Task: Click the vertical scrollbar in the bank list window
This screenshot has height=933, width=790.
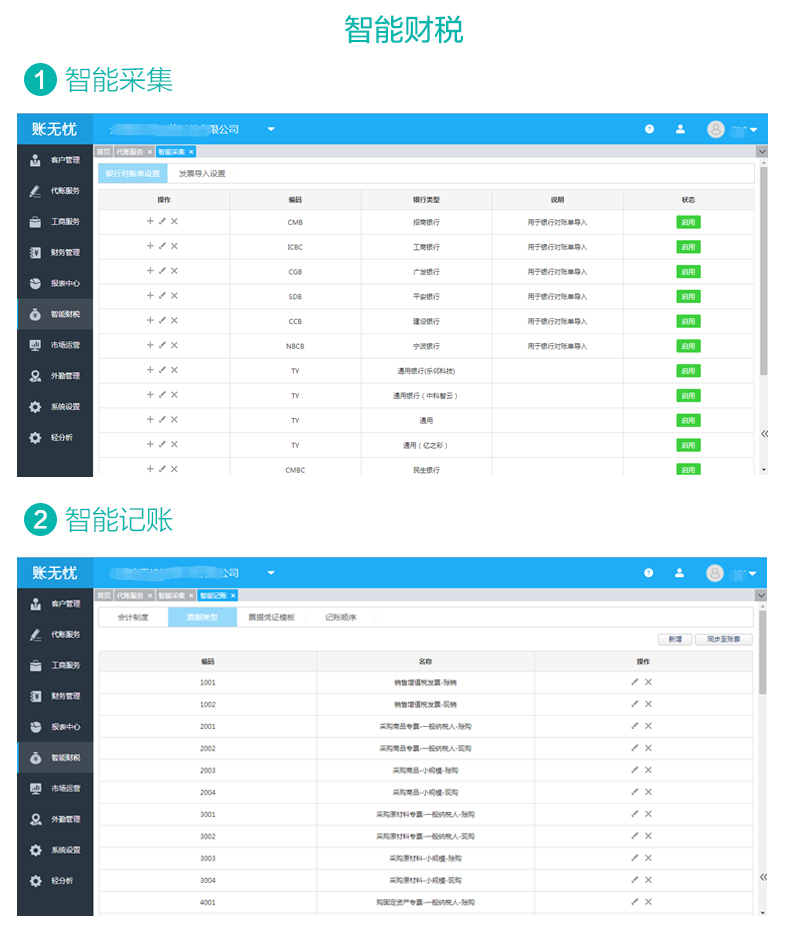Action: (763, 271)
